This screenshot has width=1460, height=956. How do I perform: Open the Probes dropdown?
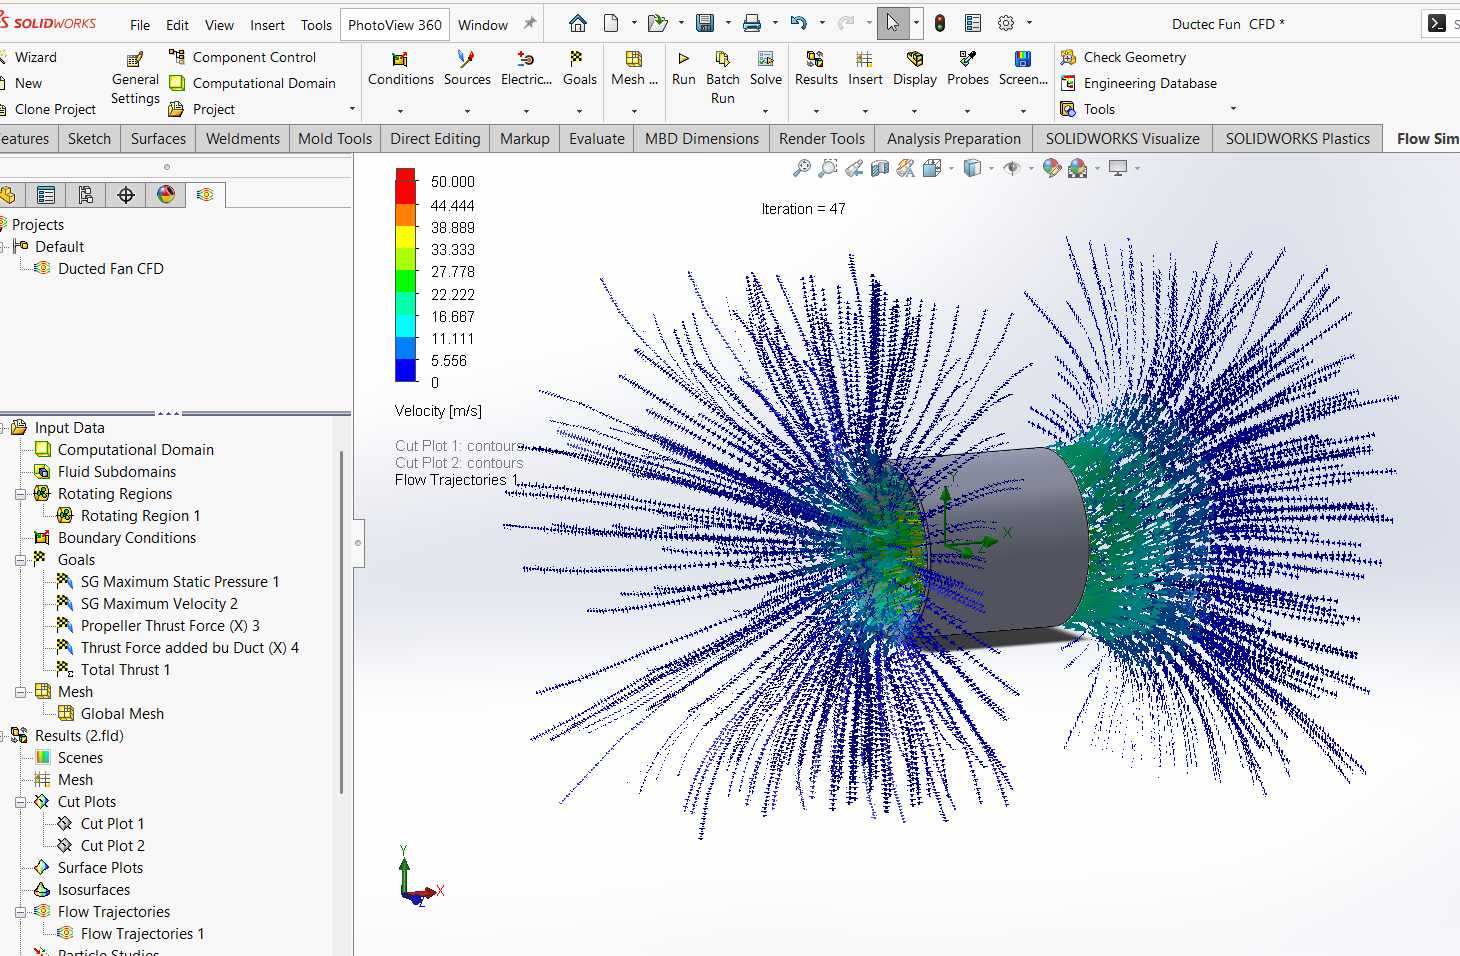tap(968, 110)
